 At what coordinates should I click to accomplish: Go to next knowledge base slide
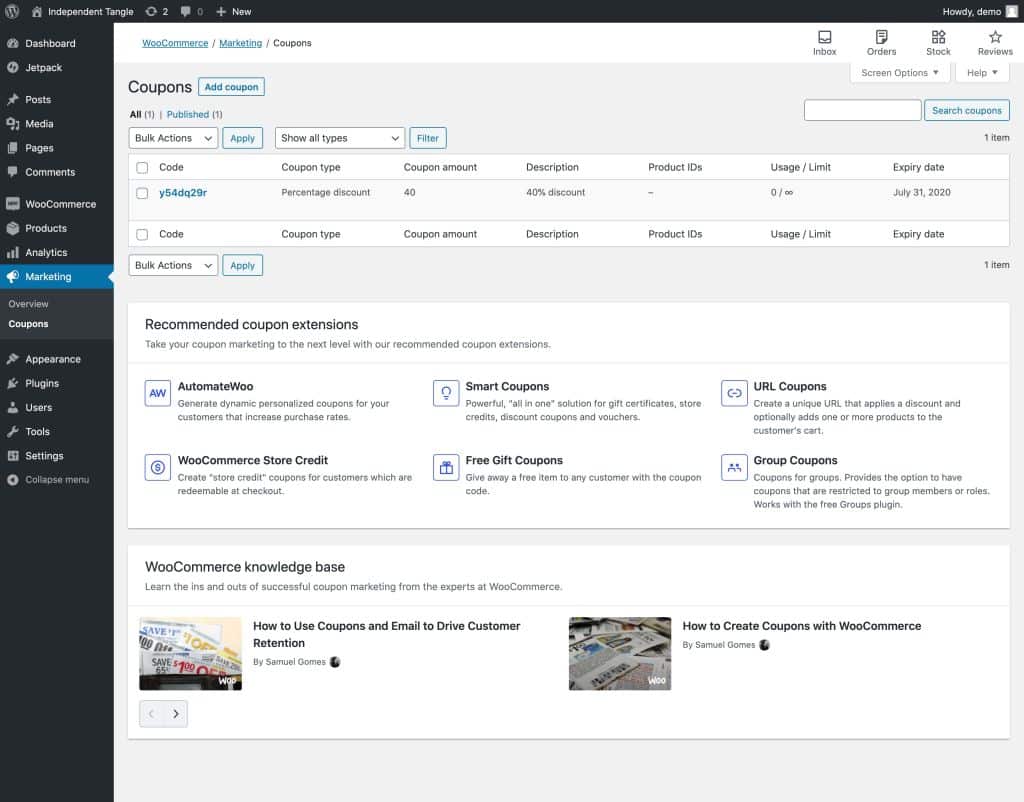[x=175, y=714]
